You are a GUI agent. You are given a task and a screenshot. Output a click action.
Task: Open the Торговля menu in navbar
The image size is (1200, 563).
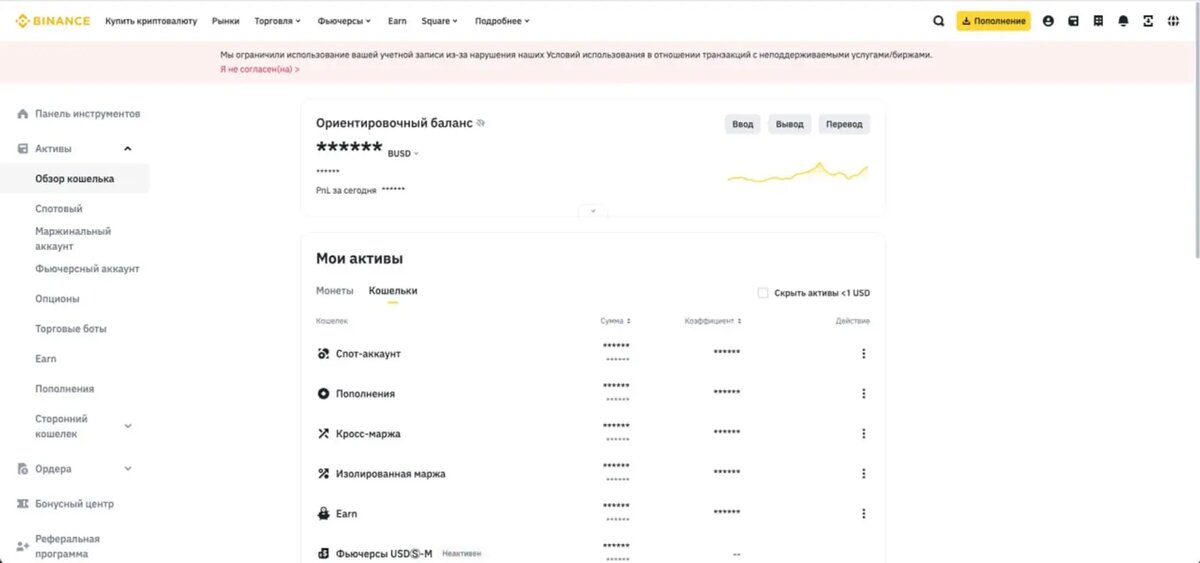[277, 21]
